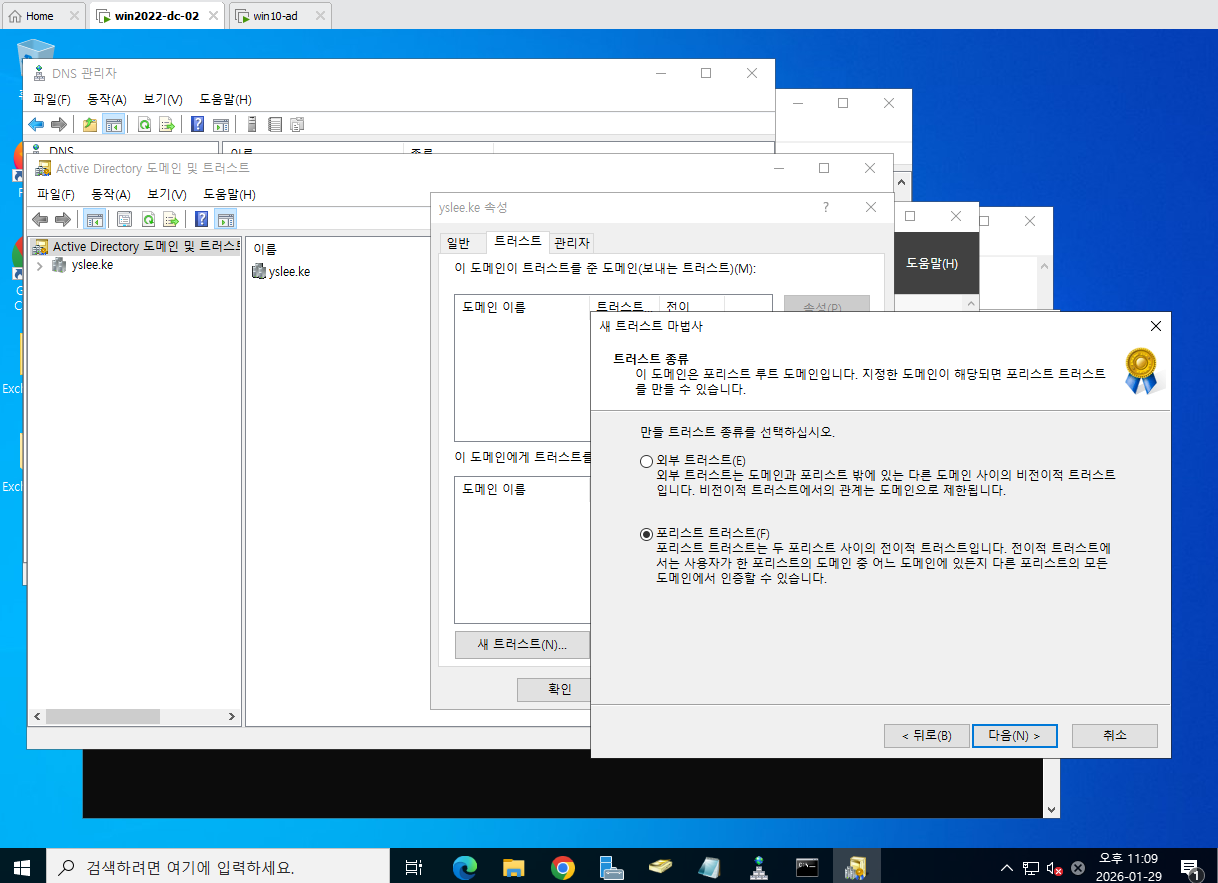Click the Help icon in DNS Manager toolbar
The height and width of the screenshot is (883, 1218).
pos(198,125)
